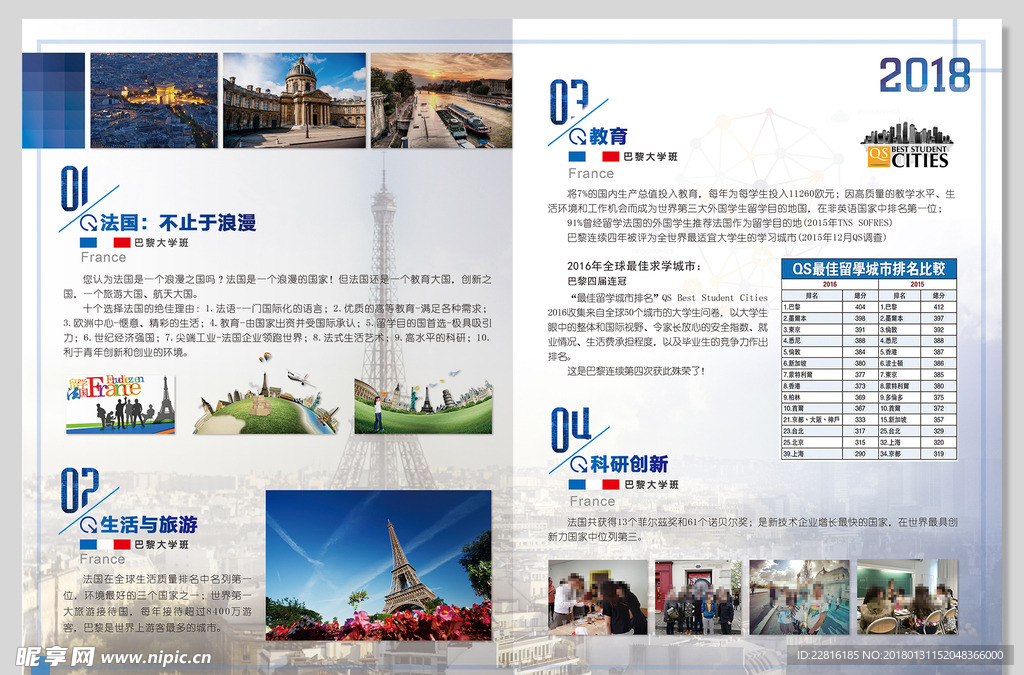Image resolution: width=1024 pixels, height=675 pixels.
Task: Click section number 02
Action: pyautogui.click(x=80, y=490)
